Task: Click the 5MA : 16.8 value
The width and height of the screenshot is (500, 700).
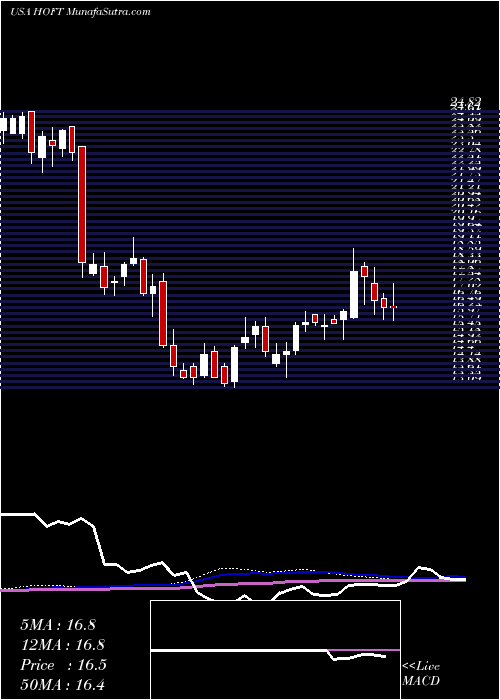Action: click(x=58, y=625)
